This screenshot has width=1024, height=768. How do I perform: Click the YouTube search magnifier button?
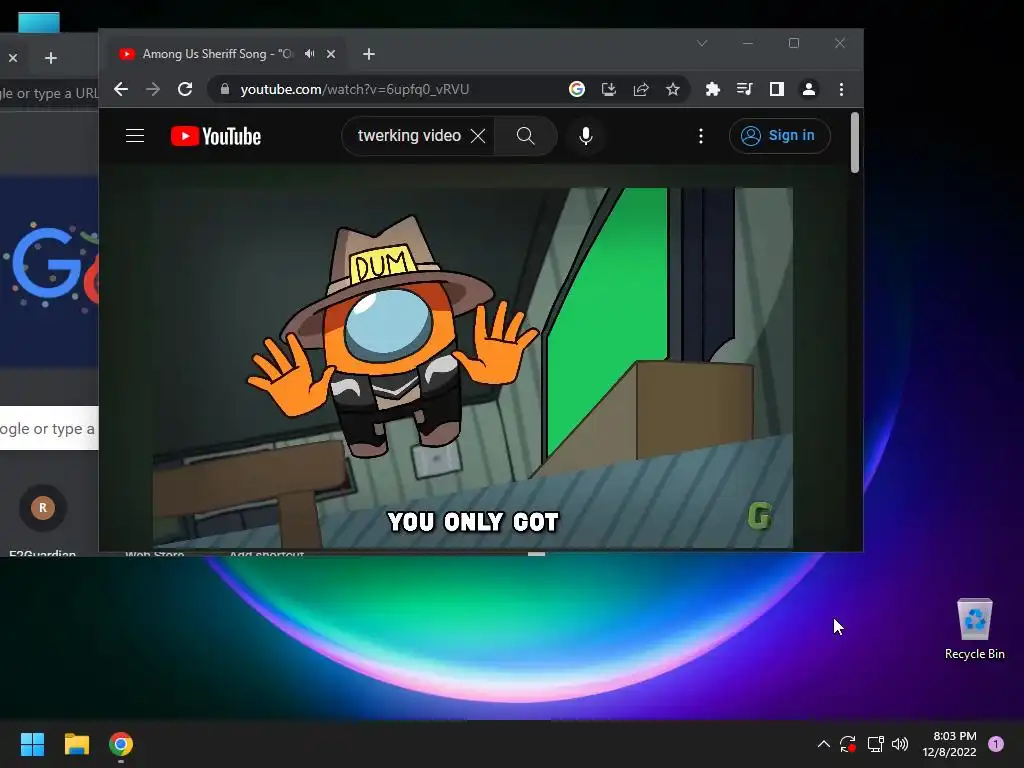click(x=526, y=136)
